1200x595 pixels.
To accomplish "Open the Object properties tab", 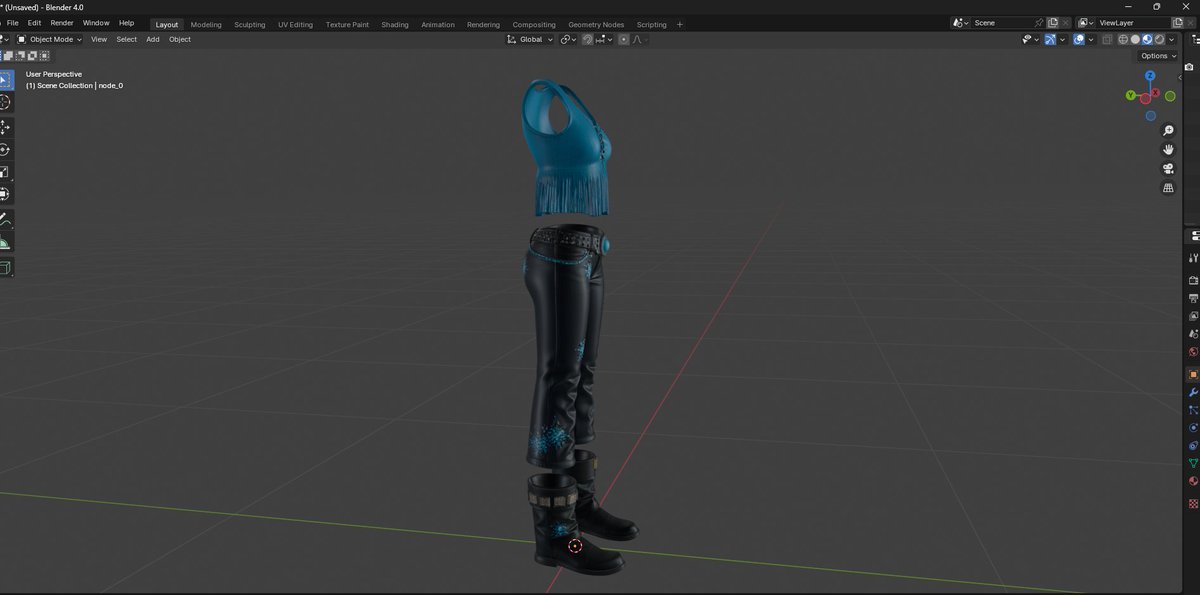I will (1193, 374).
